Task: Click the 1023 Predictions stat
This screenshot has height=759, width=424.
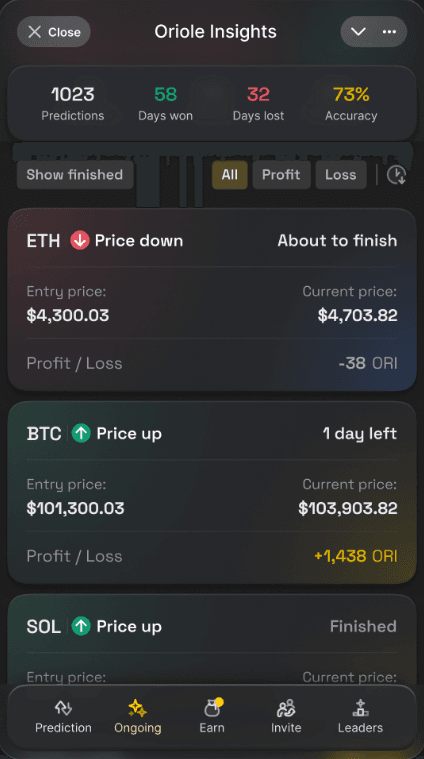Action: 73,103
